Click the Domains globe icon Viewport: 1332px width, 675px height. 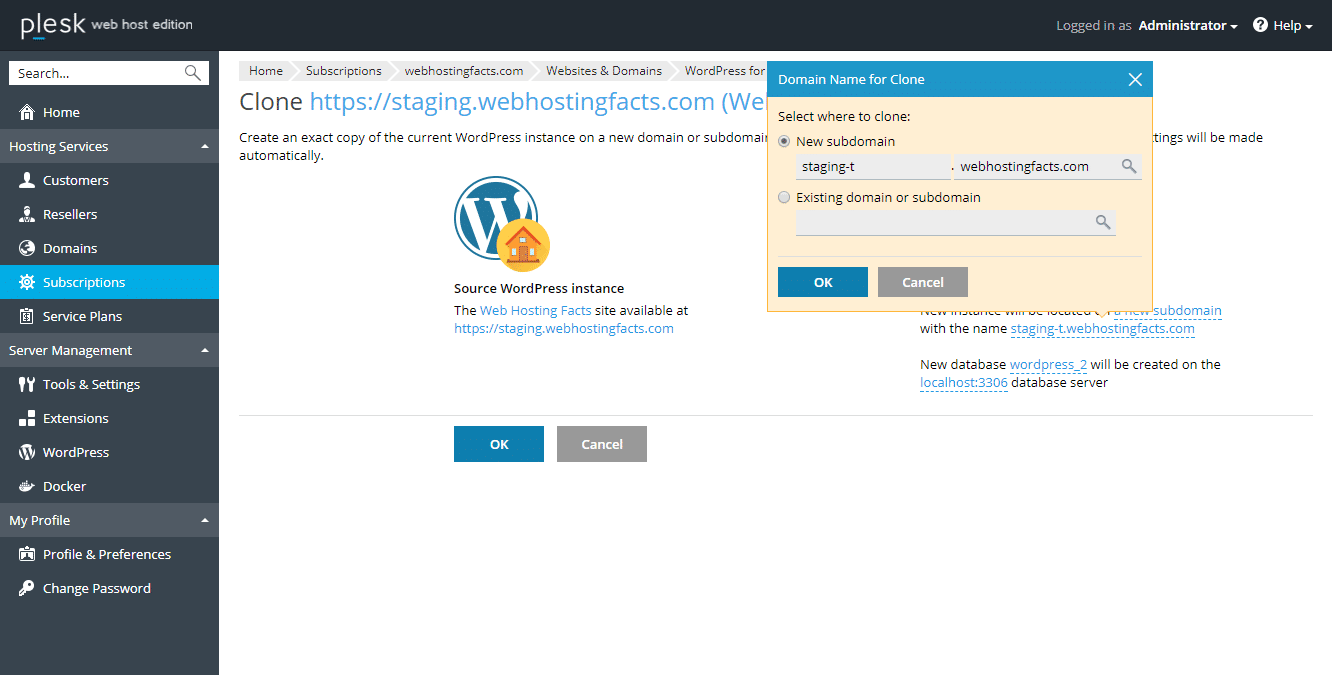click(27, 248)
